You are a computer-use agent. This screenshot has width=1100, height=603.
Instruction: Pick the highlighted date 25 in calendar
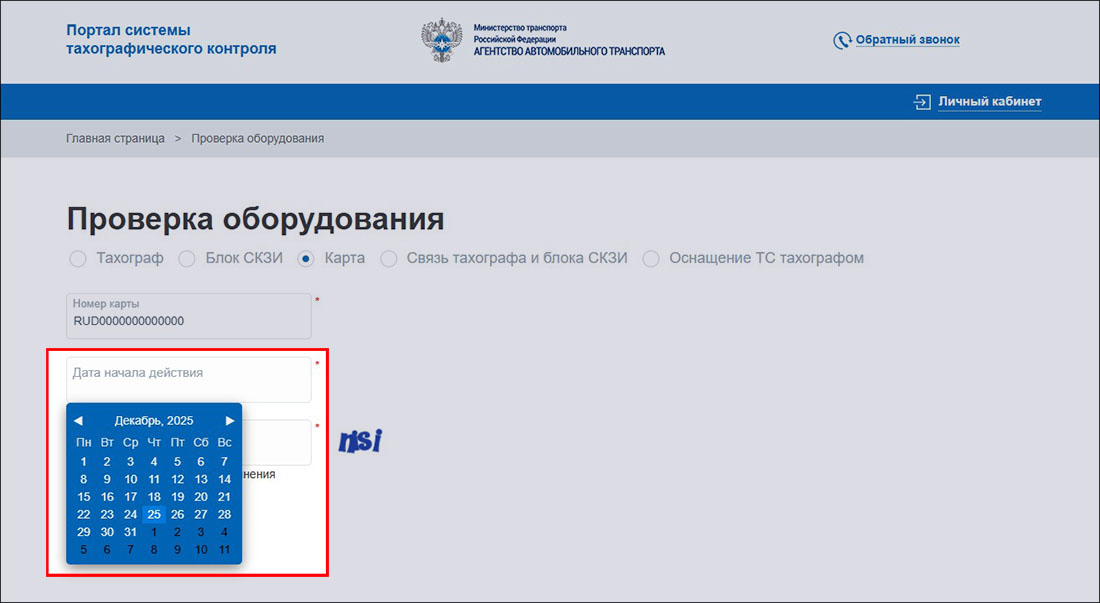(154, 514)
